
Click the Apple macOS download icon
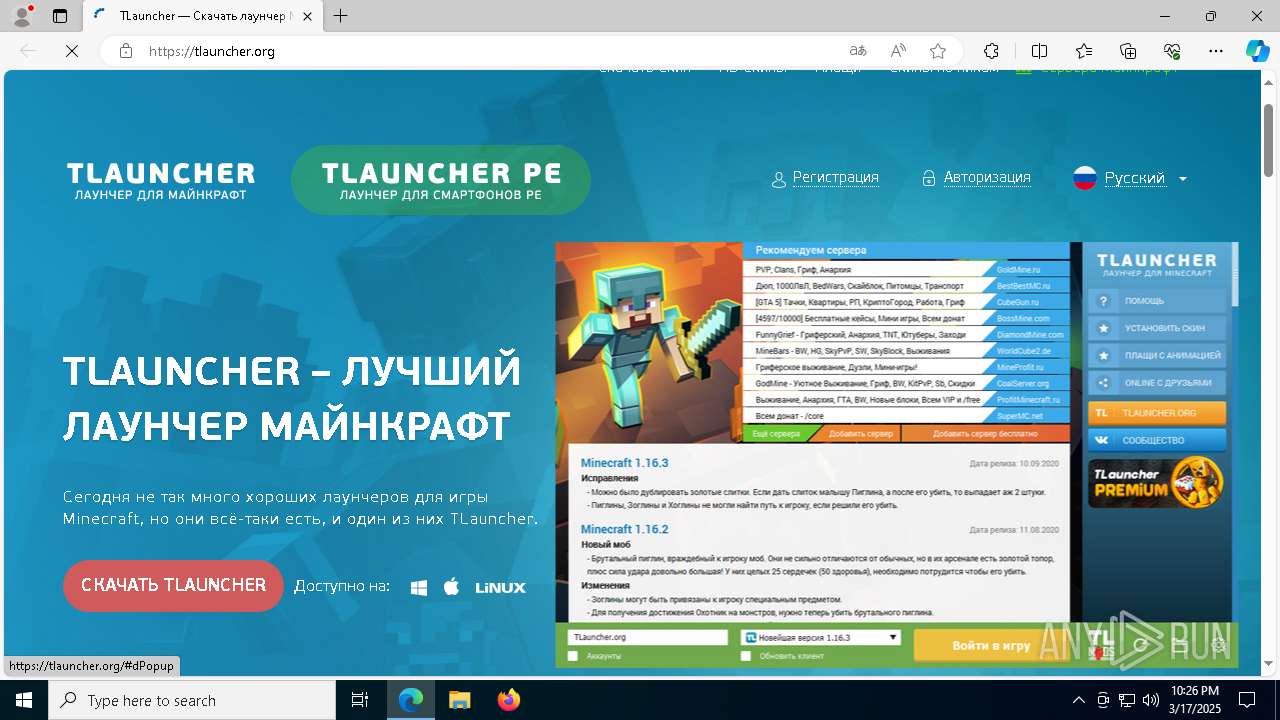pyautogui.click(x=451, y=586)
